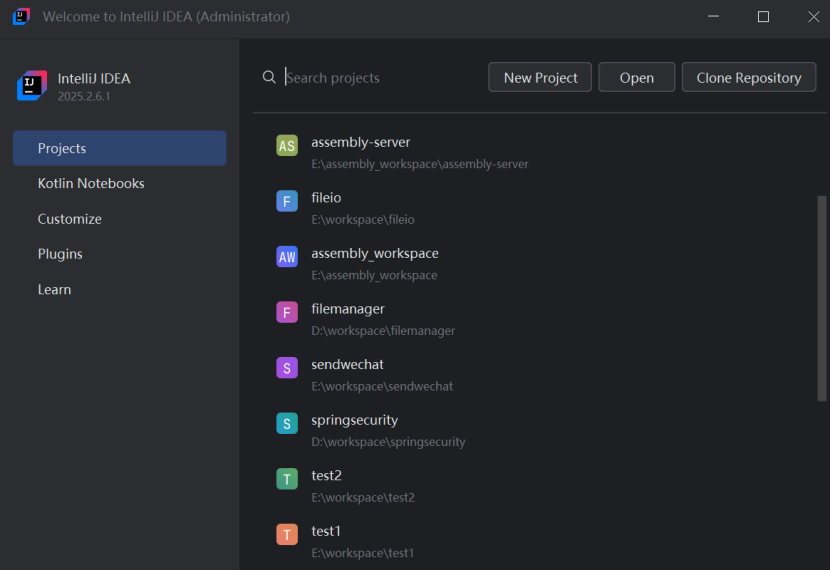Minimize the Welcome window
This screenshot has height=570, width=830.
714,16
